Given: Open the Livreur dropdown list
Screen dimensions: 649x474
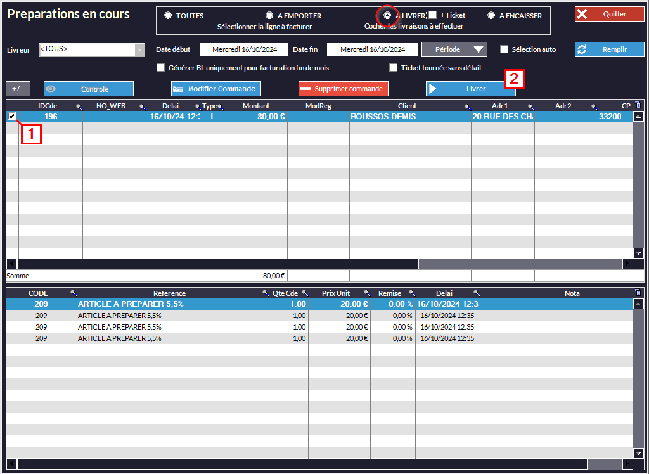Looking at the screenshot, I should [x=138, y=49].
